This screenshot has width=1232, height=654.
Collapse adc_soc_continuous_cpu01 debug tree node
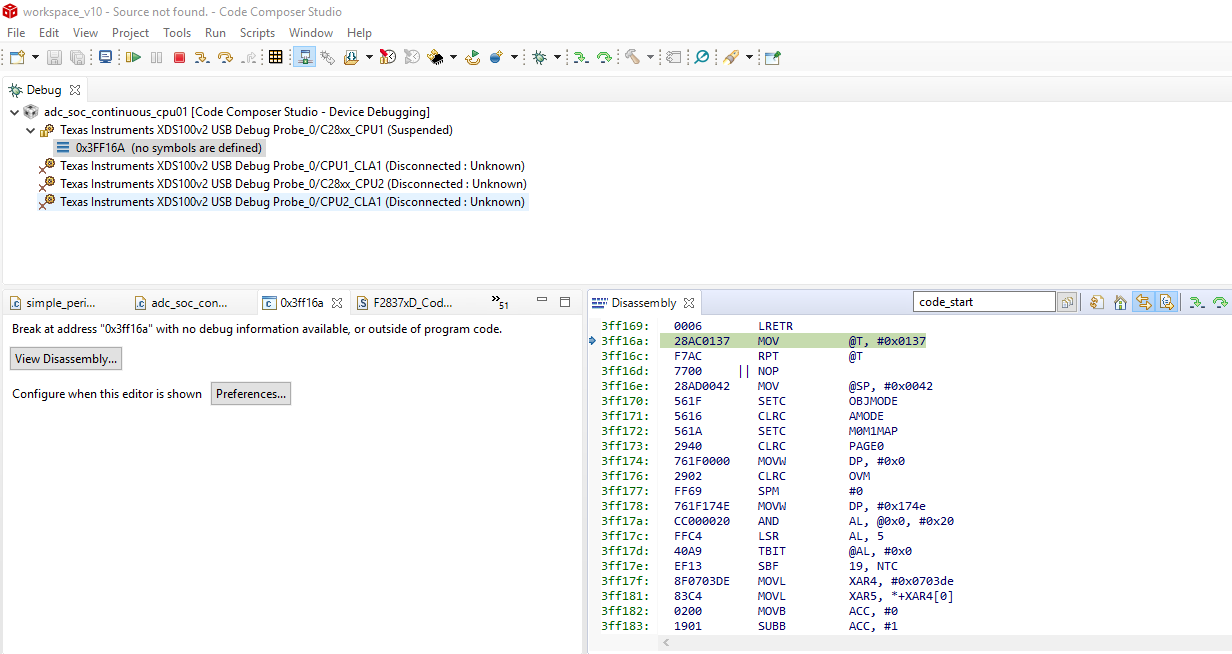(x=14, y=112)
